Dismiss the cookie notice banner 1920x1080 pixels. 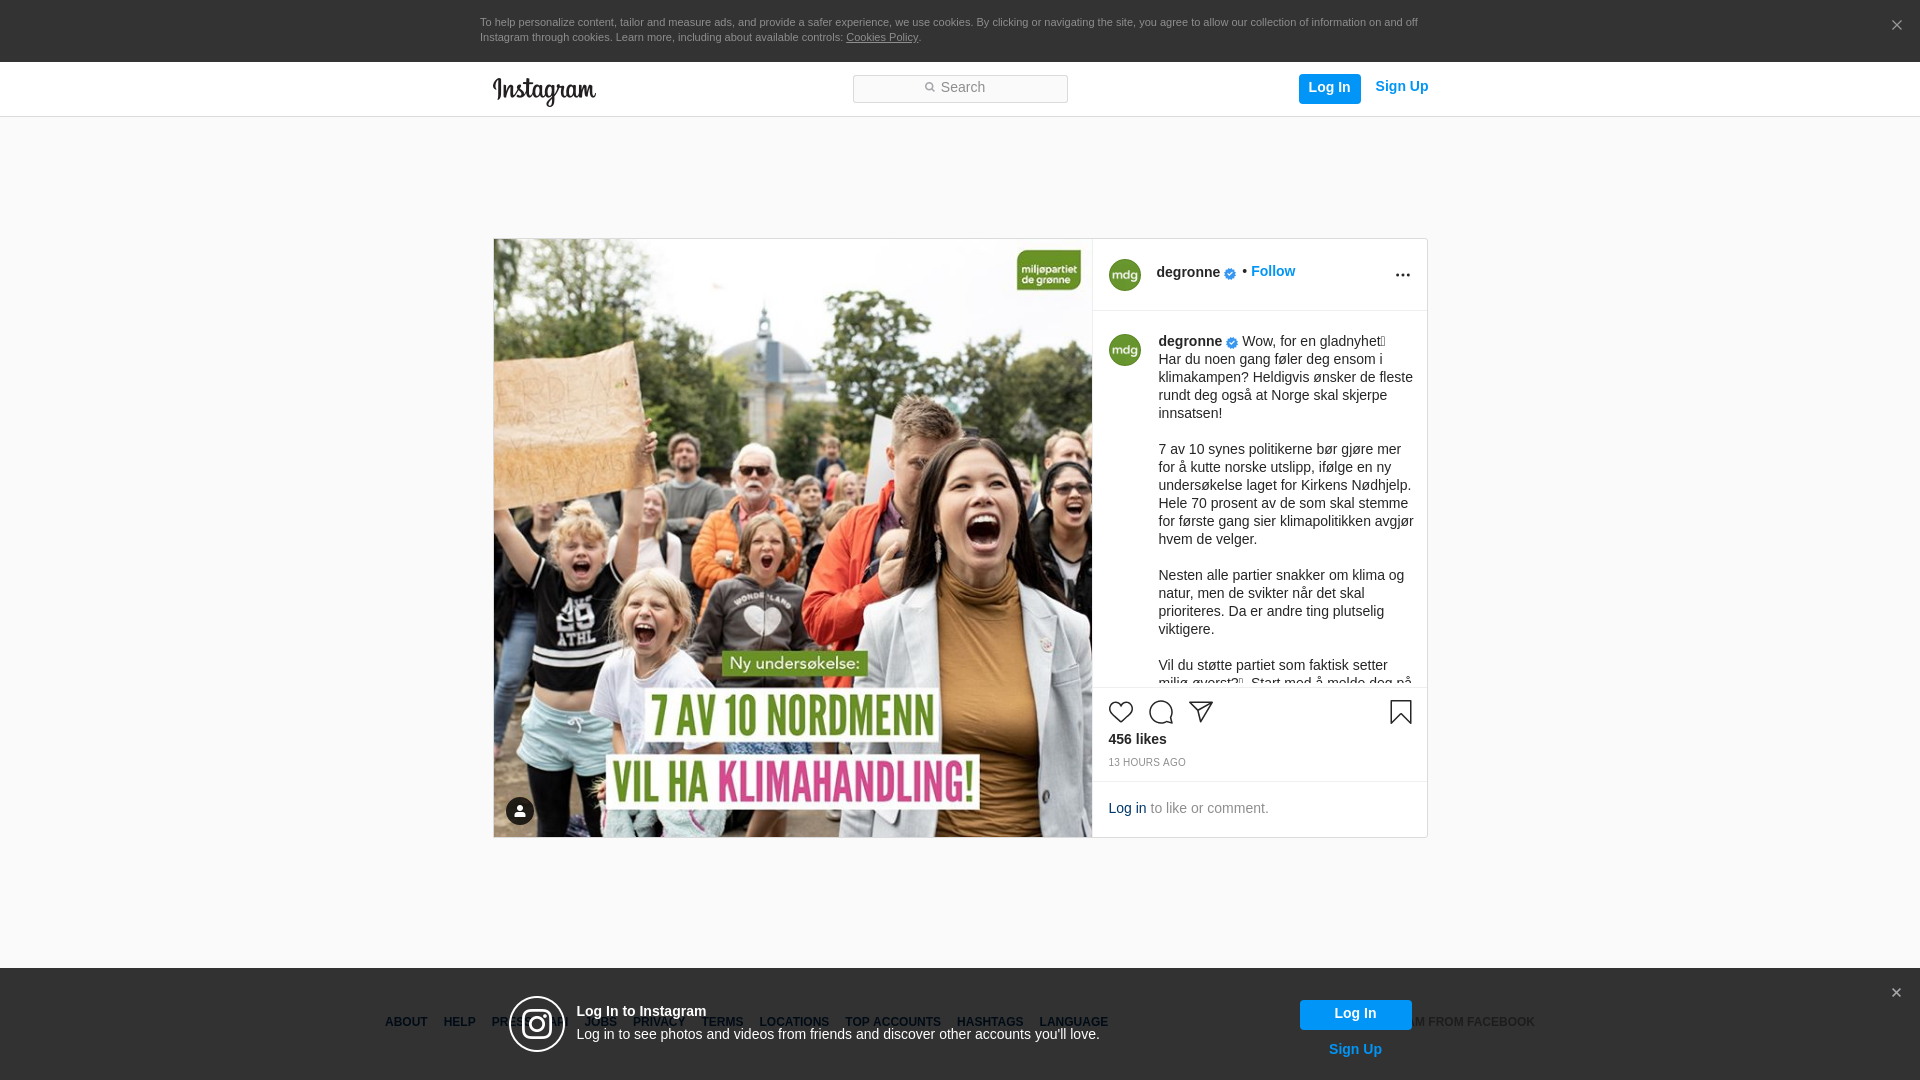[1896, 26]
